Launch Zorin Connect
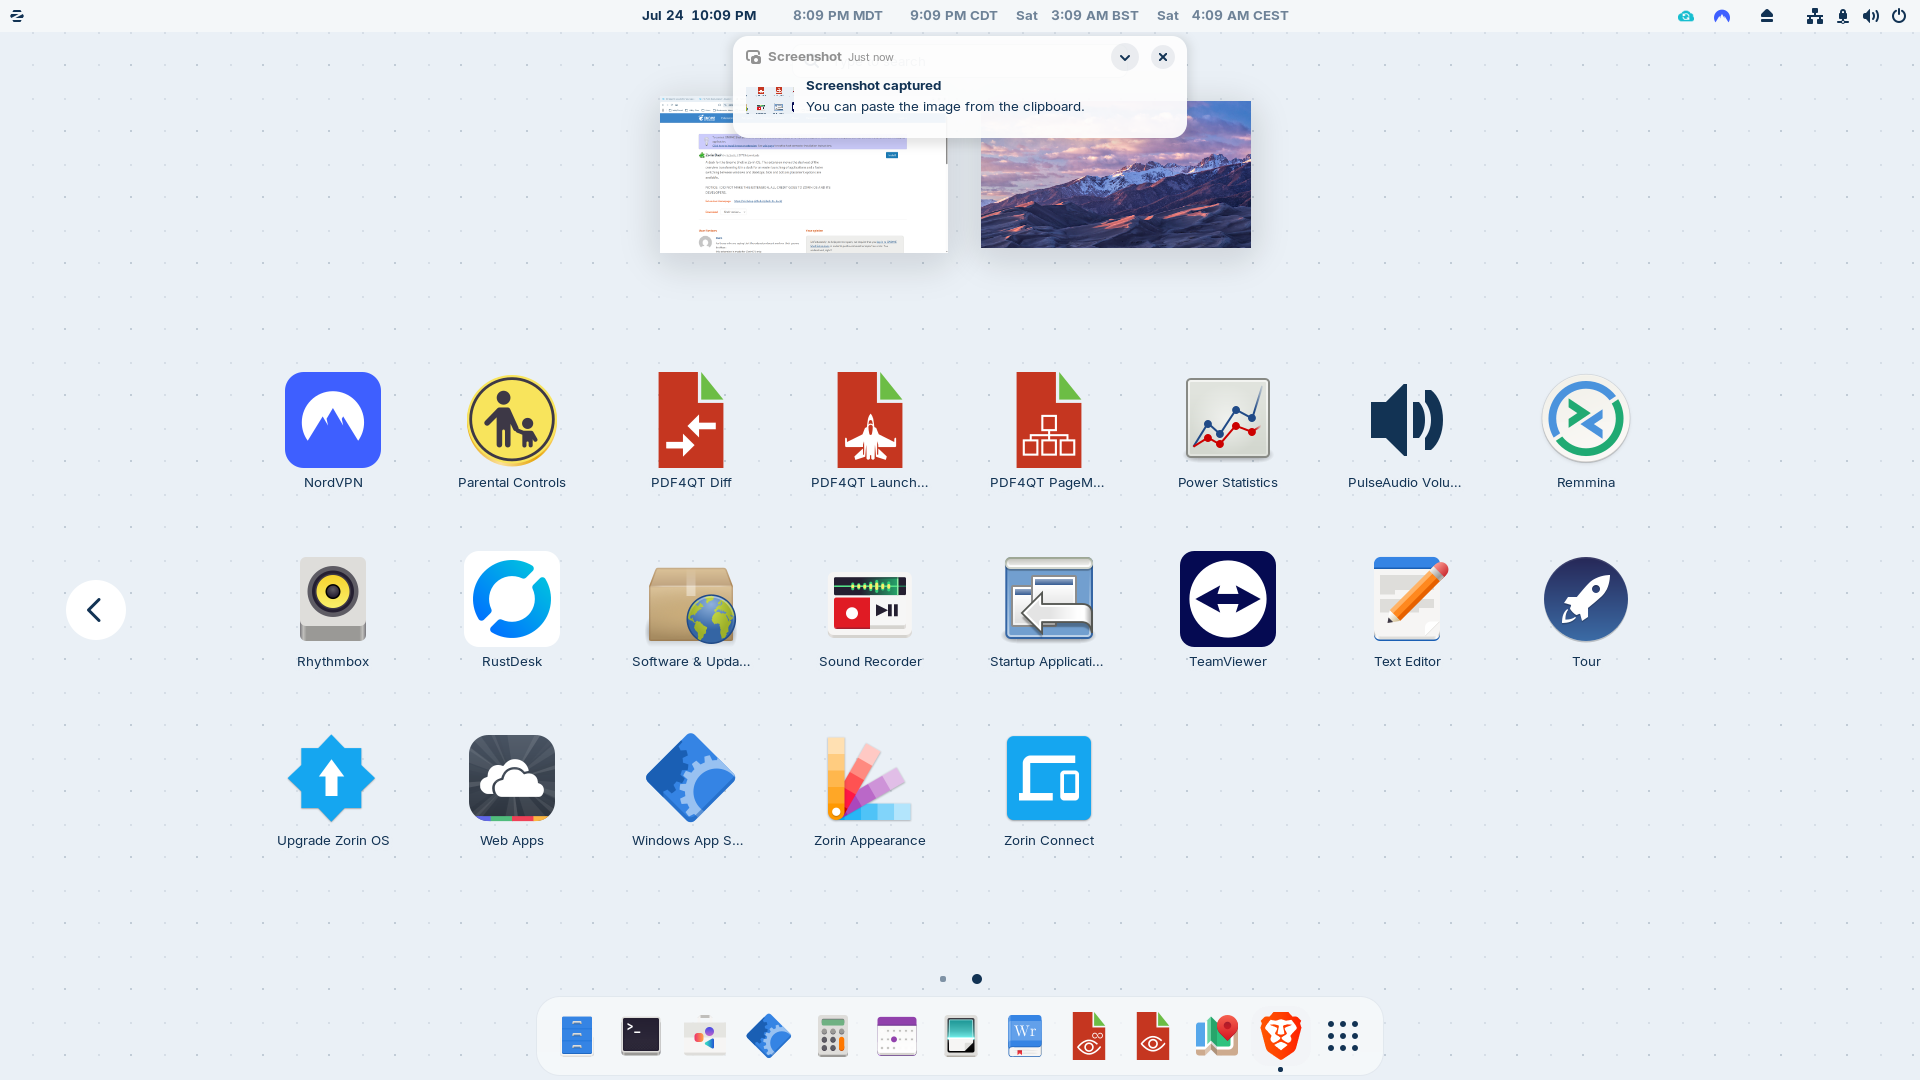Screen dimensions: 1920x1080 1049,778
